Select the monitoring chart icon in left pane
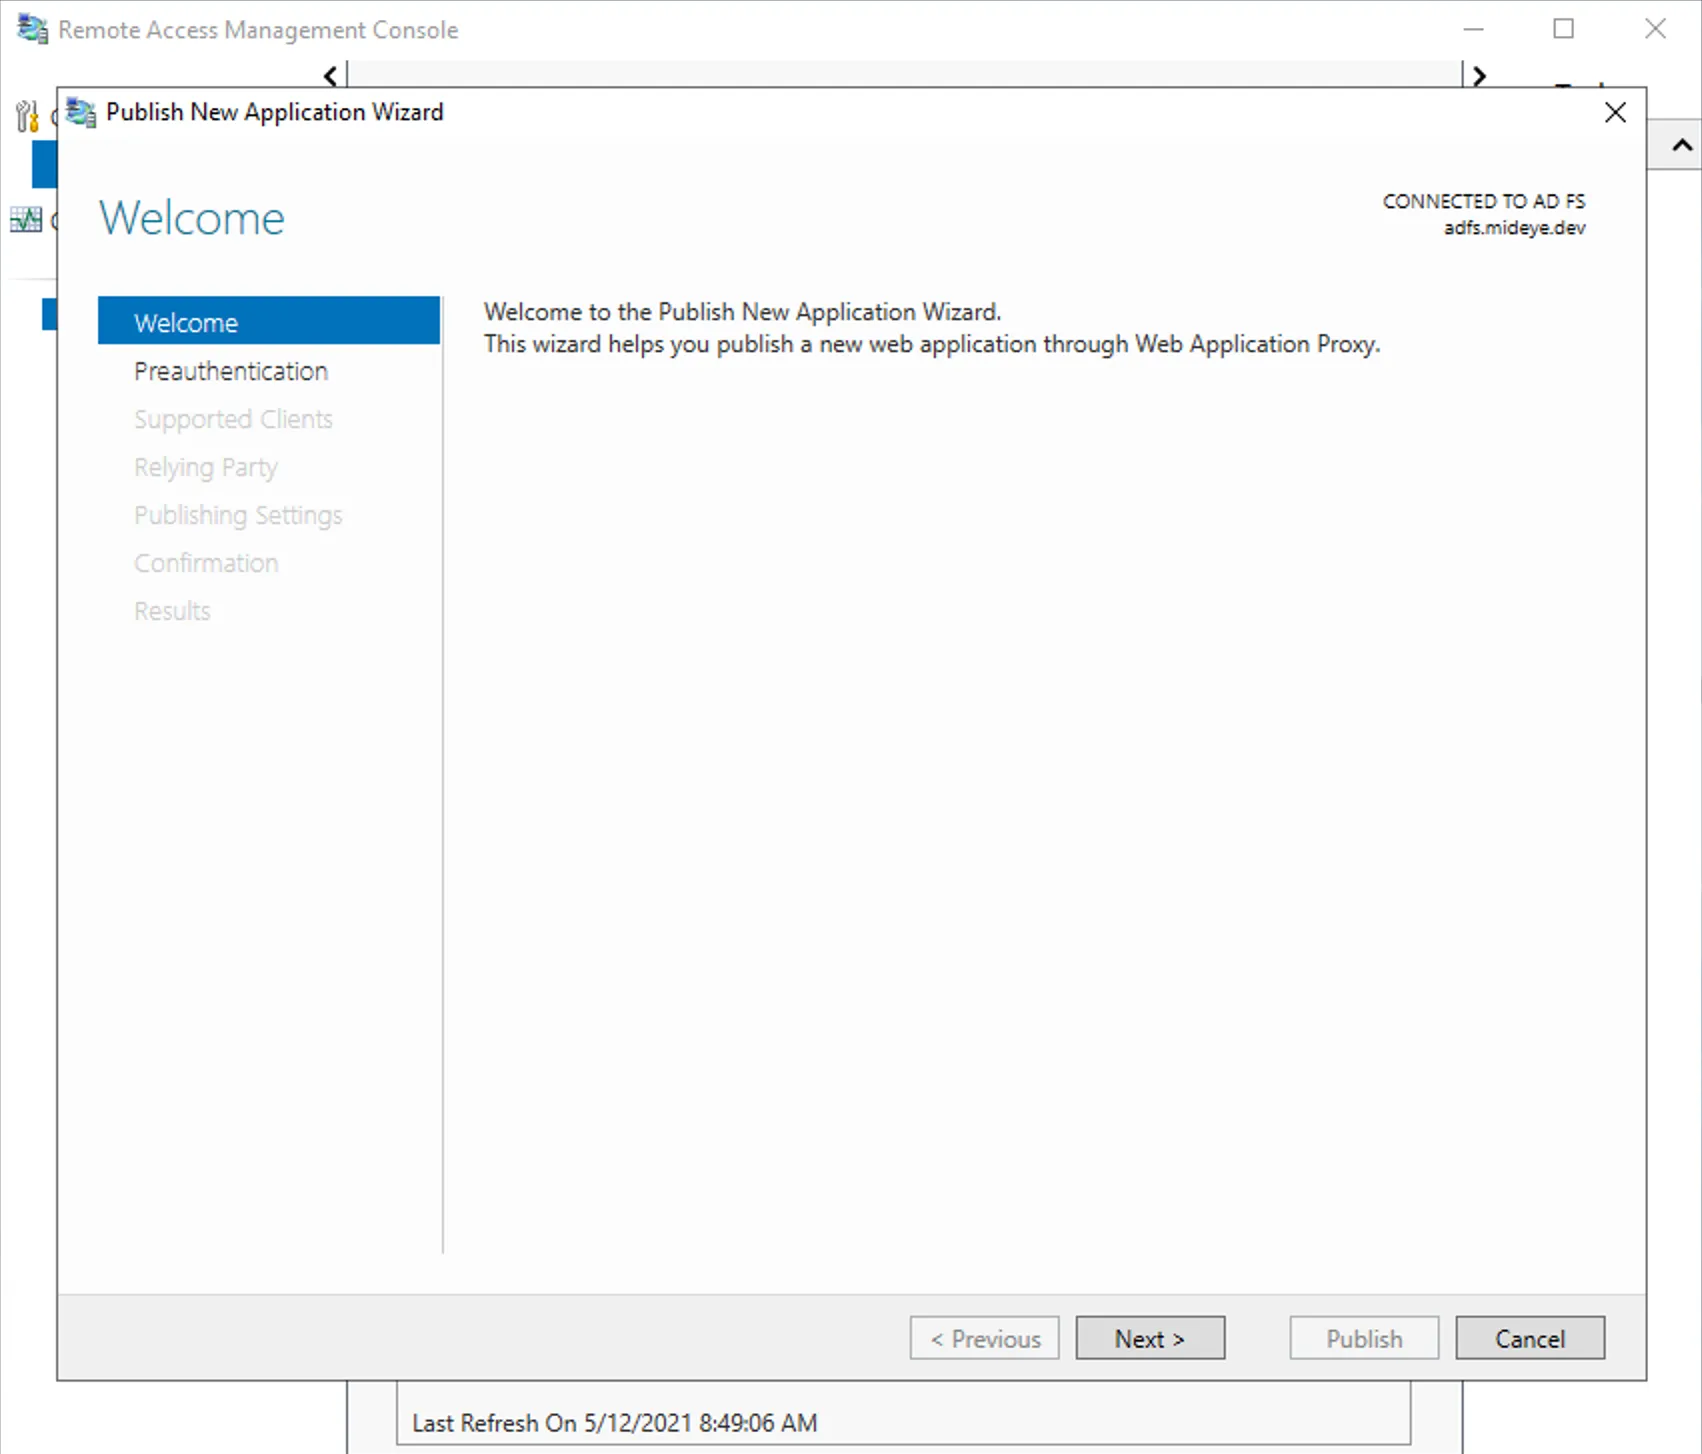This screenshot has height=1454, width=1702. pos(26,219)
